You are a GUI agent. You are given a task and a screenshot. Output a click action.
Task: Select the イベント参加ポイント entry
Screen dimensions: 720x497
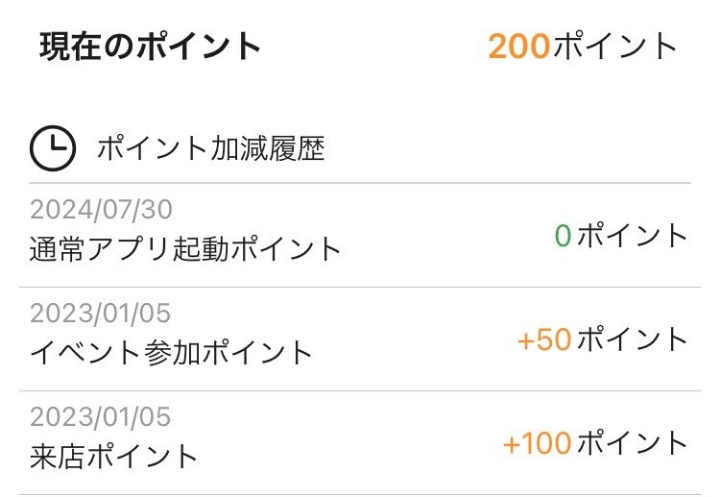click(171, 352)
